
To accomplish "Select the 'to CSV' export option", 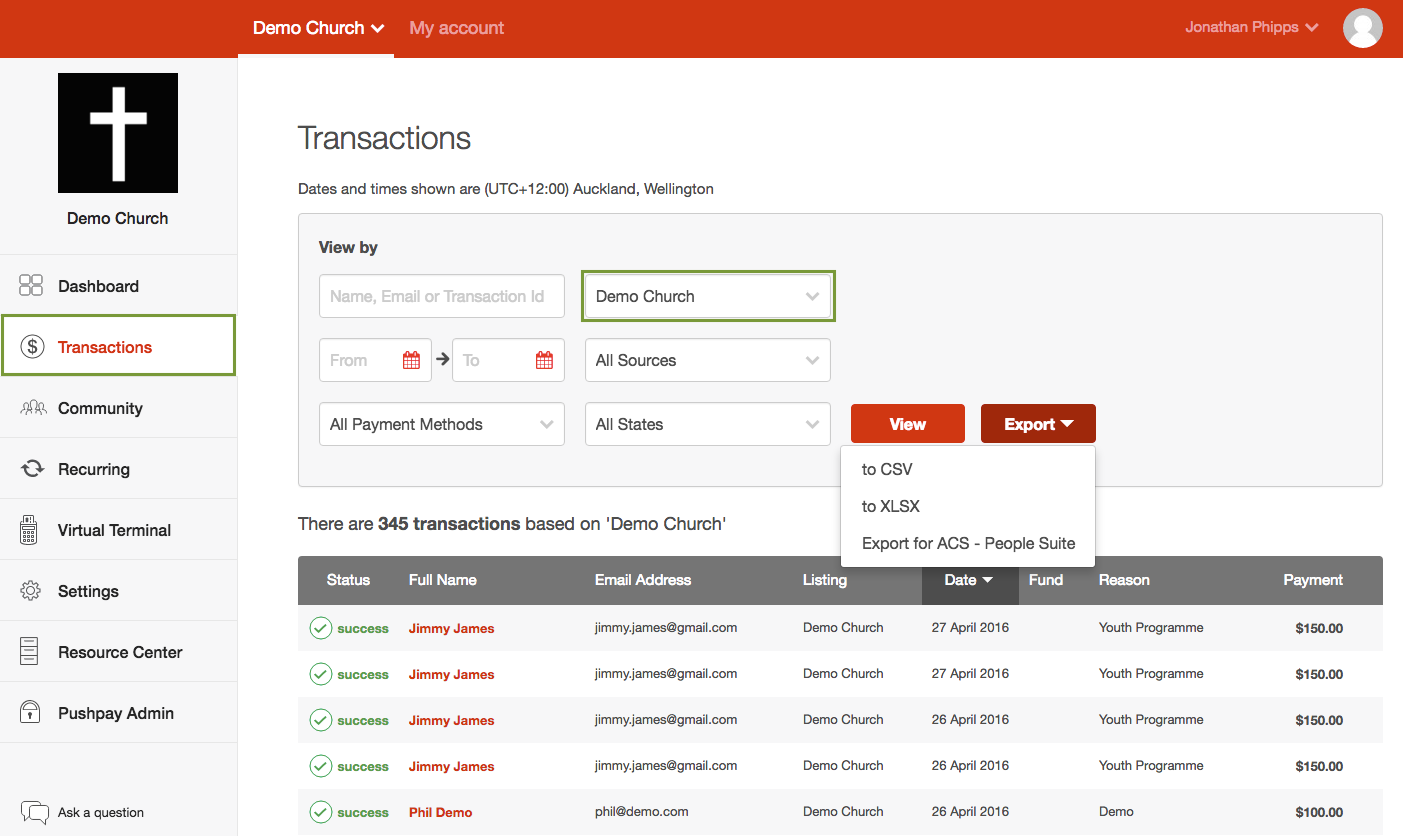I will [x=887, y=469].
